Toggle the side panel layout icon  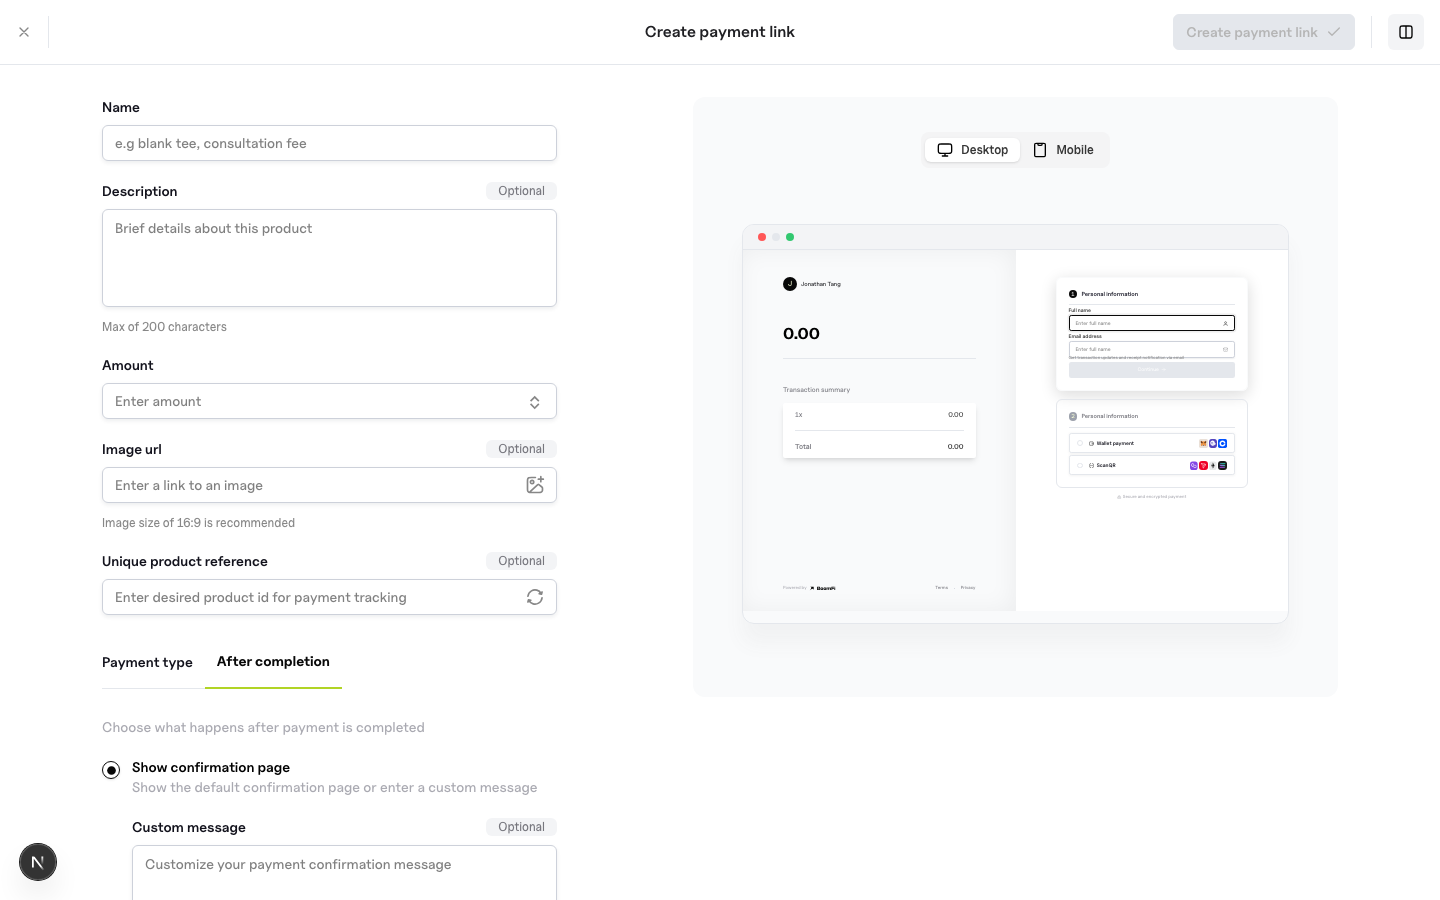coord(1406,32)
